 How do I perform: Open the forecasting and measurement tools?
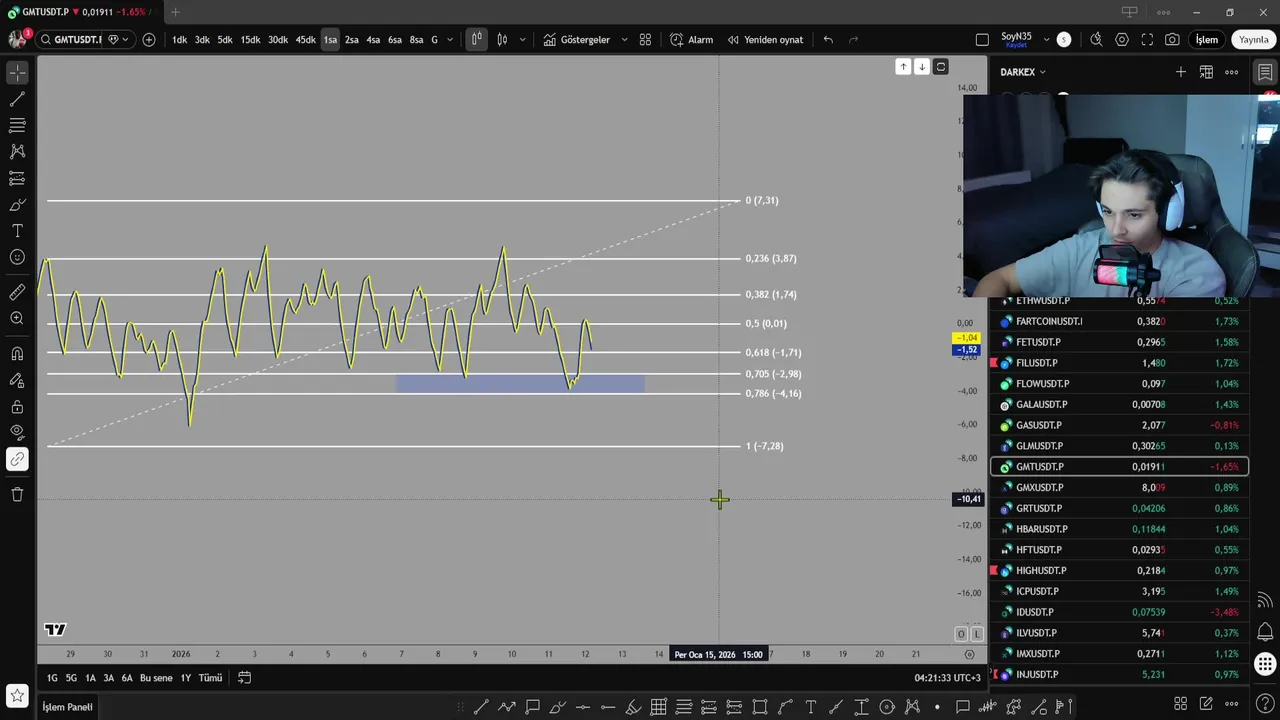click(x=17, y=178)
